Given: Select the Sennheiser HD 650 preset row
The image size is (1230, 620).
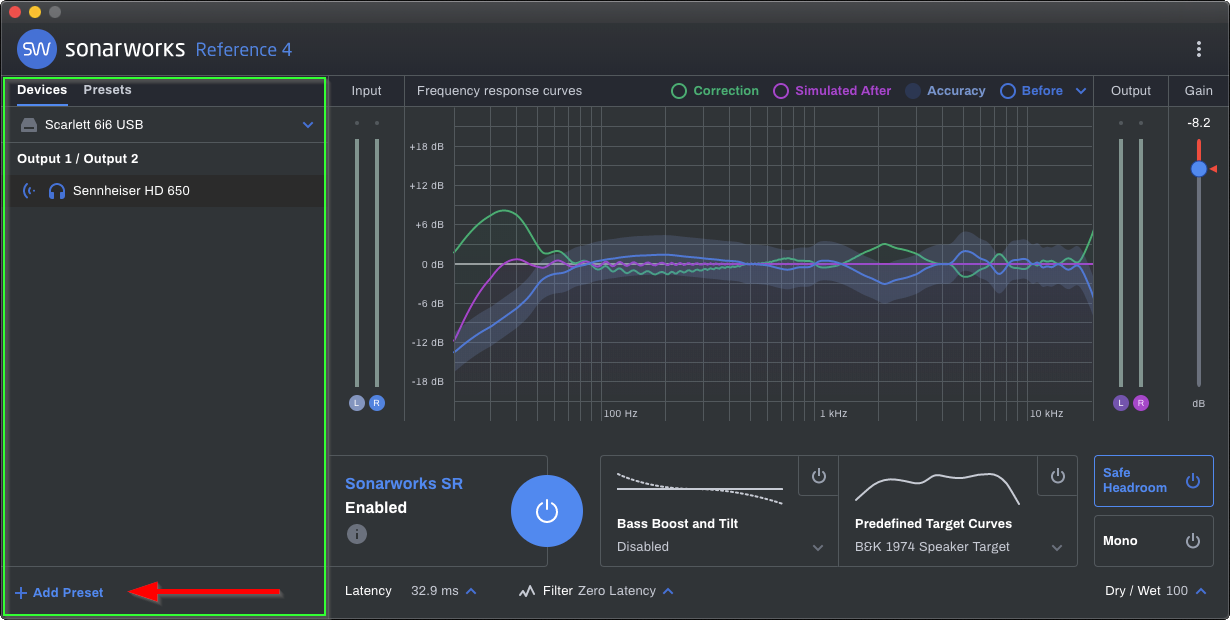Looking at the screenshot, I should point(168,191).
